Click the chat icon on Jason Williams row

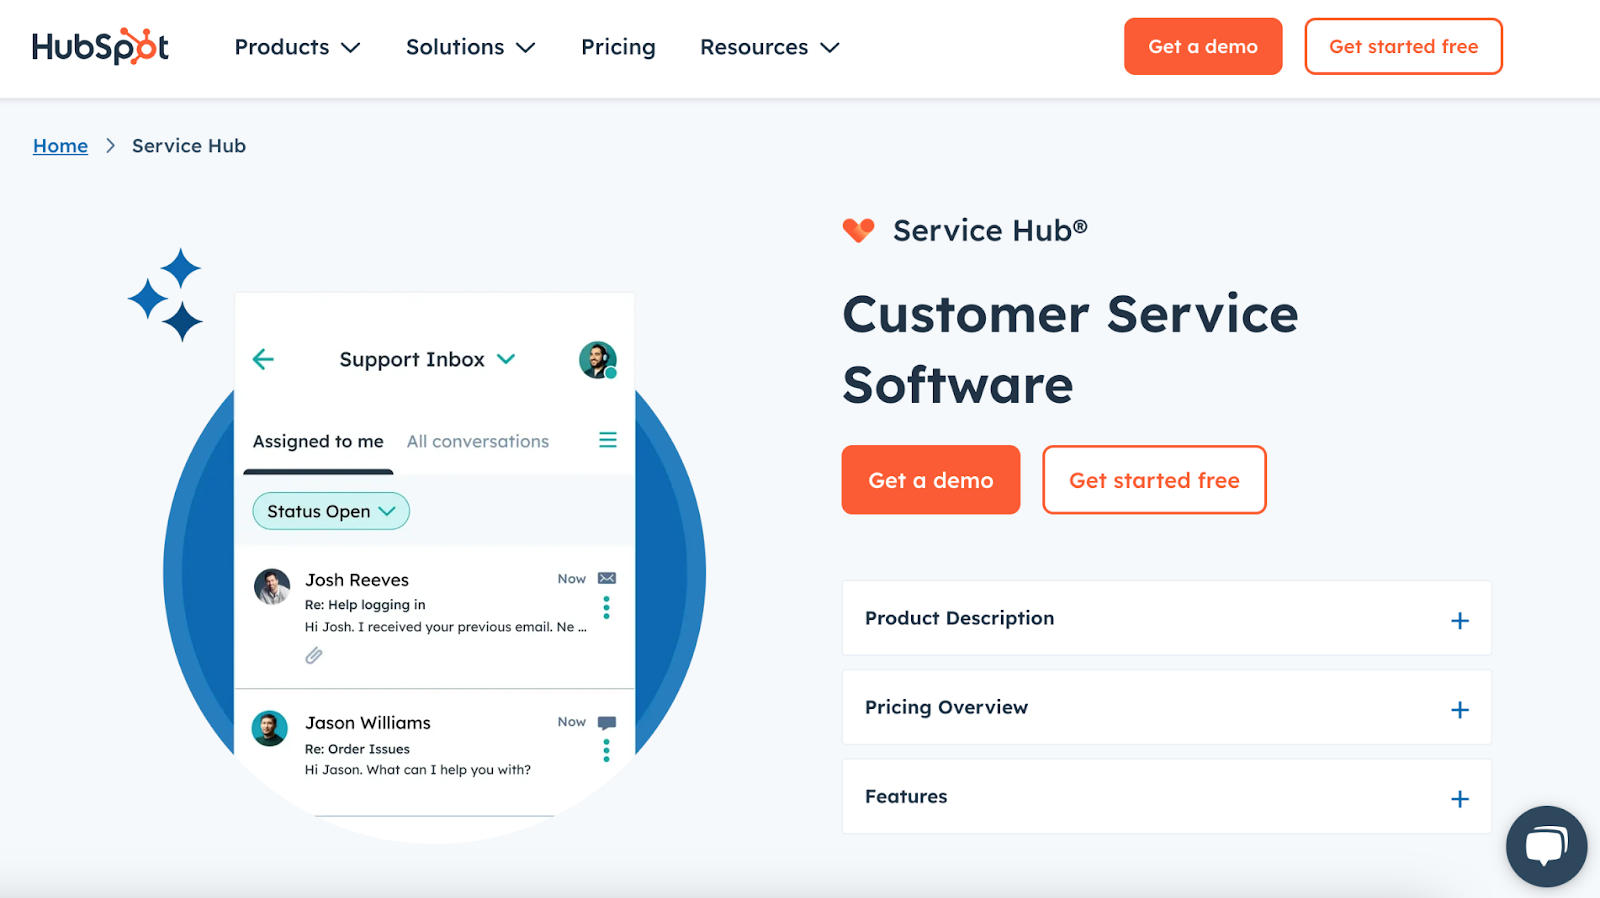[607, 722]
